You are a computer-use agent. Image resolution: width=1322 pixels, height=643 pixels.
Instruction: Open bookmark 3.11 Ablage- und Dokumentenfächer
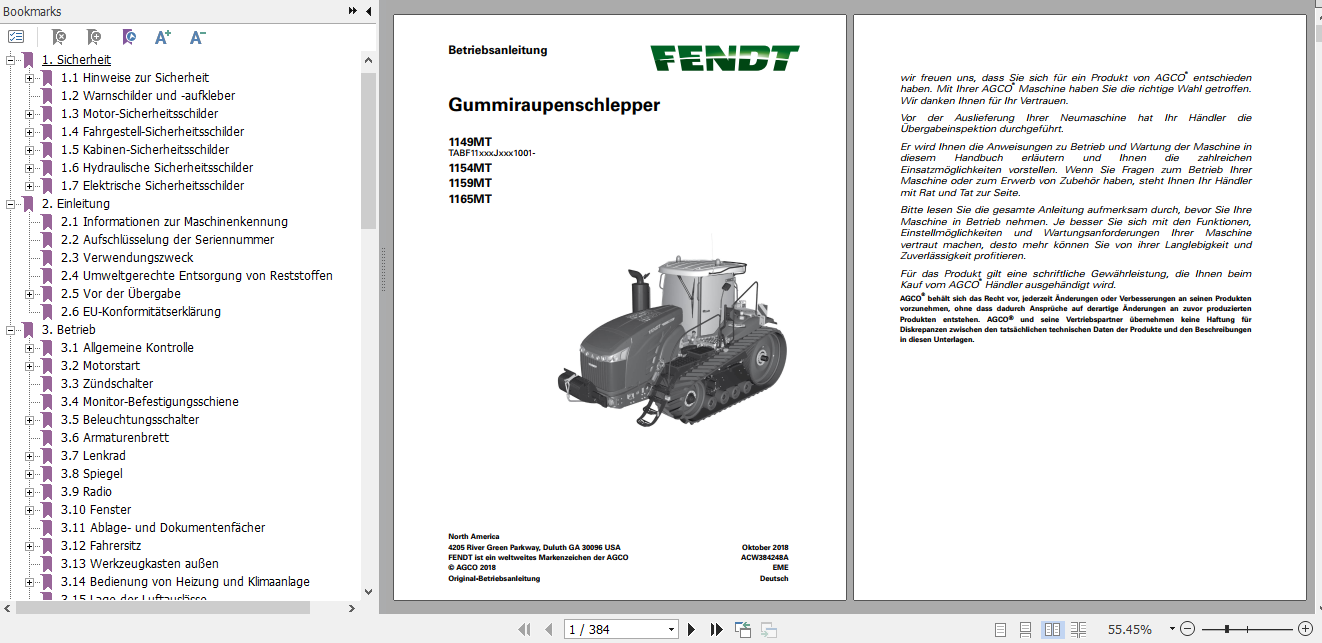coord(162,527)
